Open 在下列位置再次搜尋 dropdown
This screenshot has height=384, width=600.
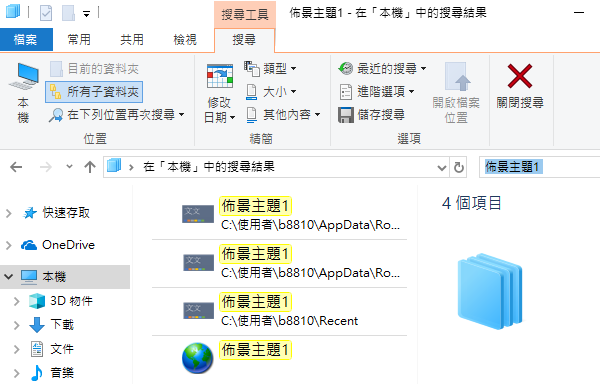point(116,114)
